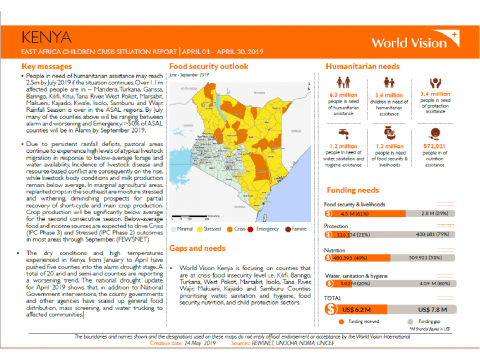Image resolution: width=480 pixels, height=360 pixels.
Task: Click '3.4 million' above children in need
Action: [x=389, y=95]
